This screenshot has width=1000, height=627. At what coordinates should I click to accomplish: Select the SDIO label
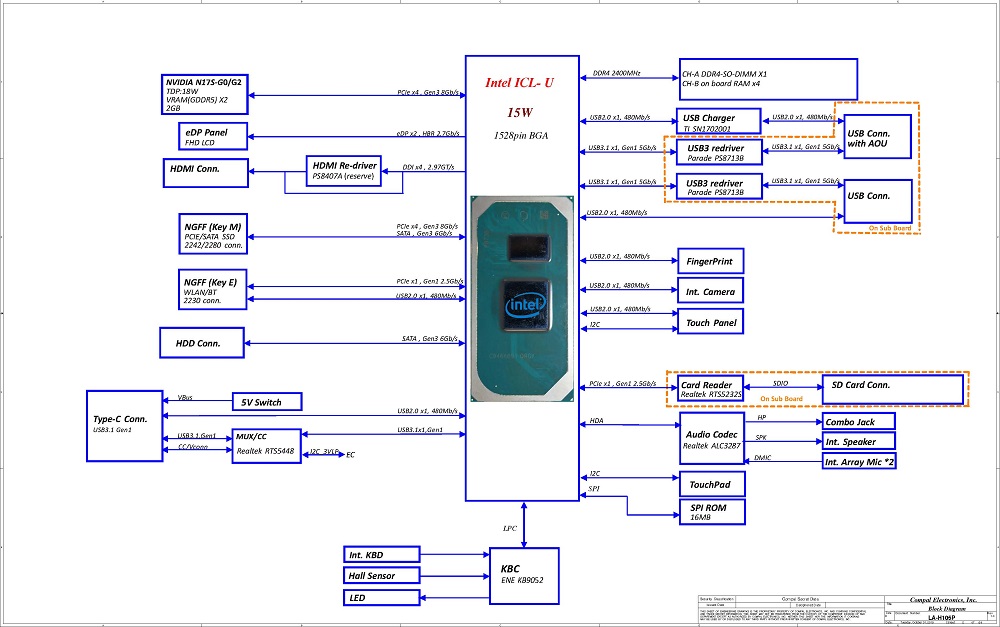tap(780, 383)
